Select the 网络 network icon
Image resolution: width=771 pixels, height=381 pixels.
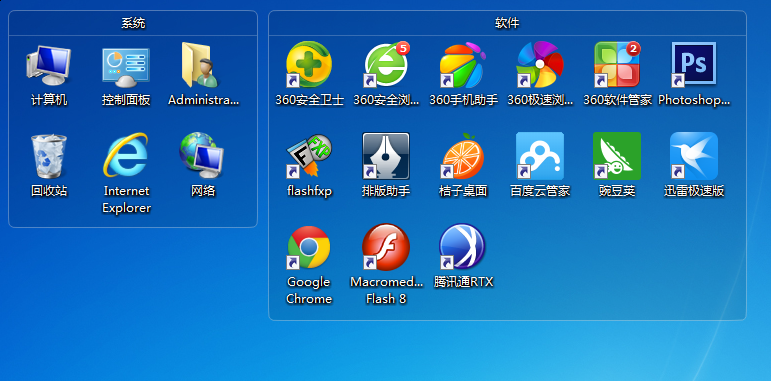click(x=203, y=155)
